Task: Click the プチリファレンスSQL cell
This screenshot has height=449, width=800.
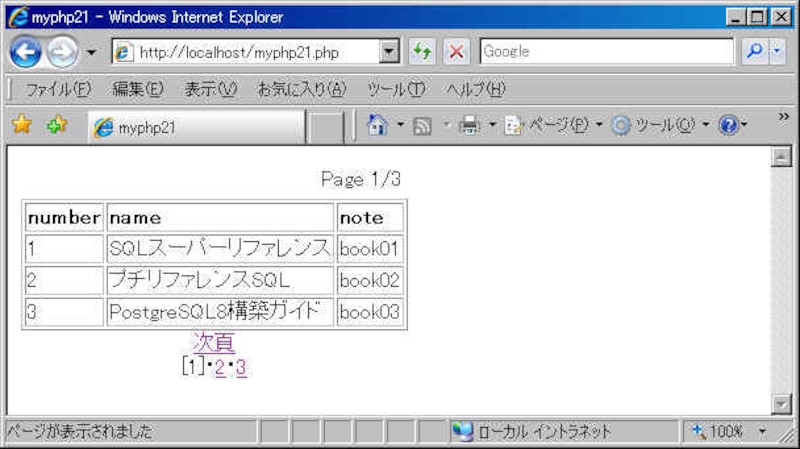Action: [x=220, y=280]
